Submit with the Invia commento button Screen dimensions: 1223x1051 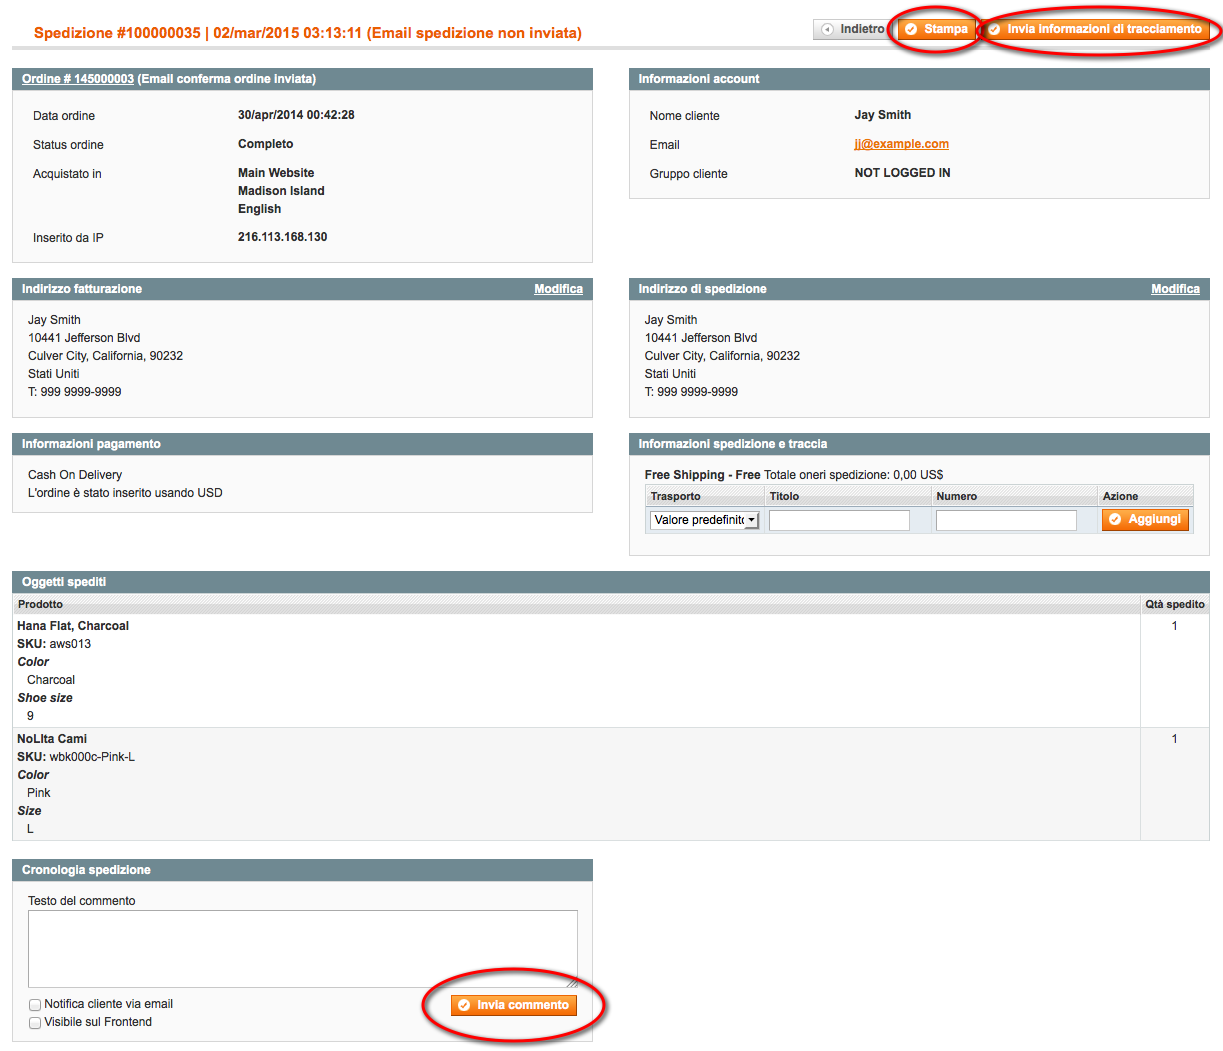514,1005
